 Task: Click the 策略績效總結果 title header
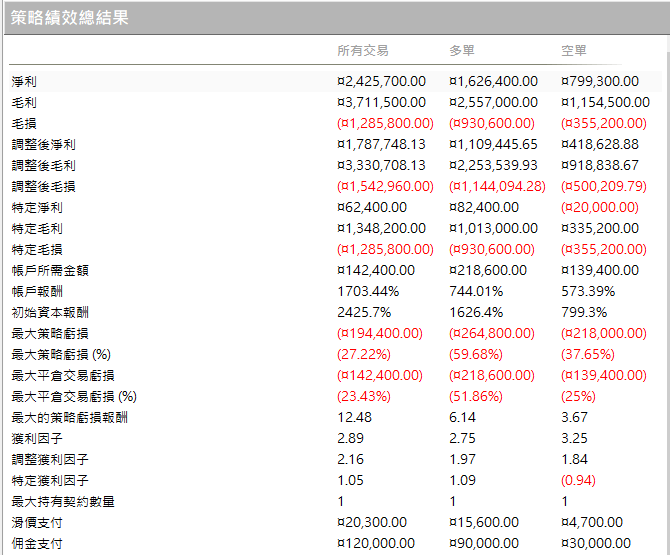[70, 18]
